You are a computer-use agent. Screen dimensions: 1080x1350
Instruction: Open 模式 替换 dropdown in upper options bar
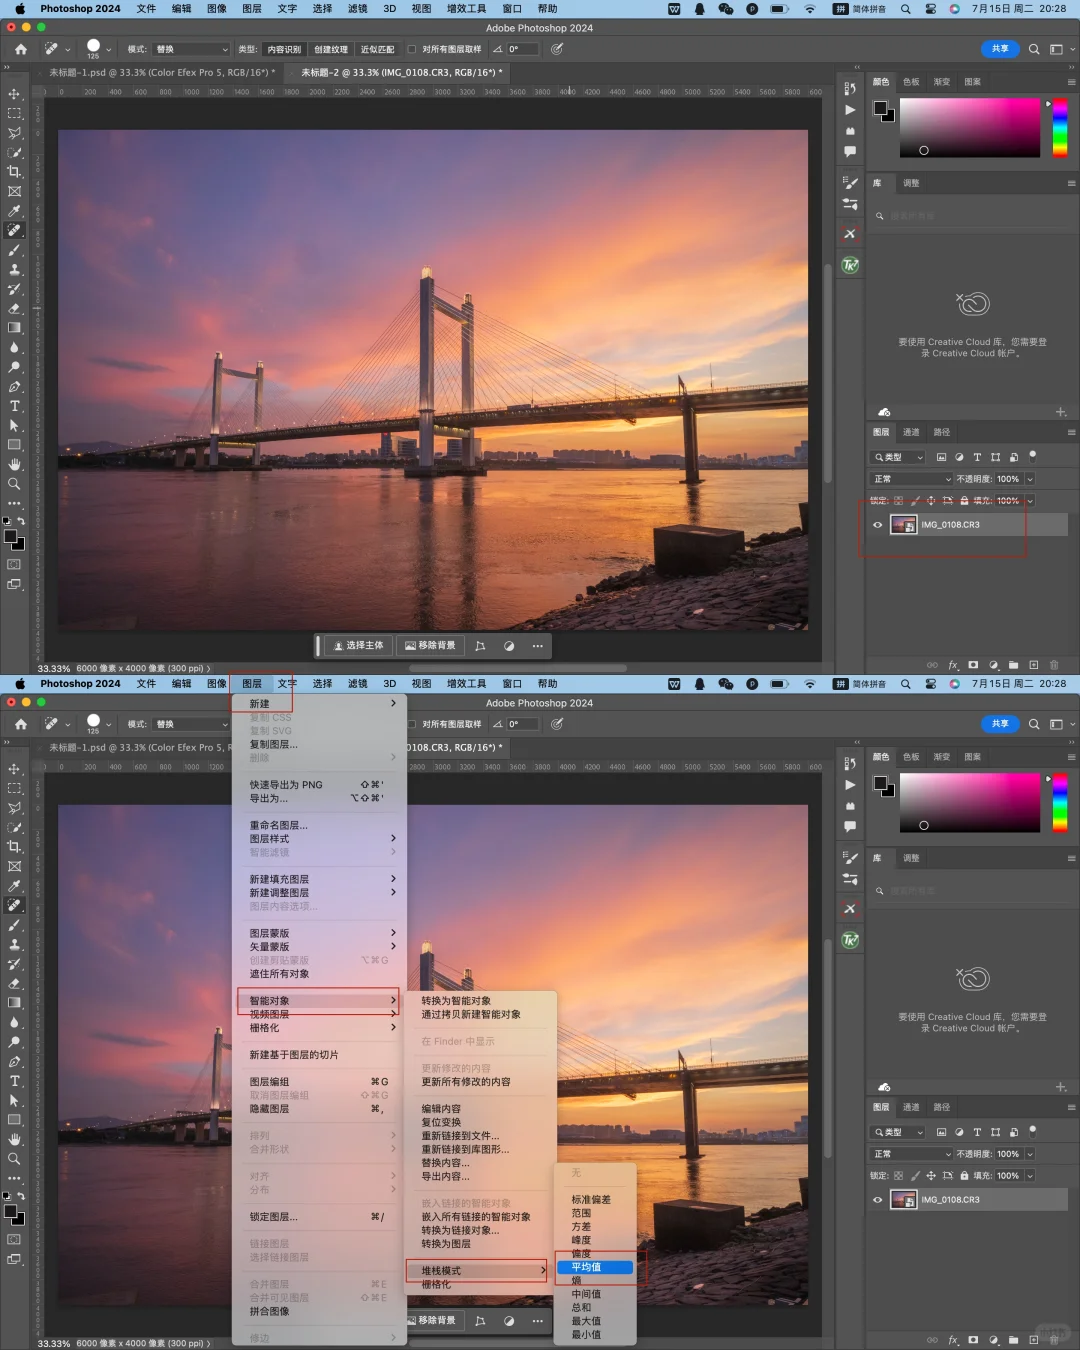(191, 49)
